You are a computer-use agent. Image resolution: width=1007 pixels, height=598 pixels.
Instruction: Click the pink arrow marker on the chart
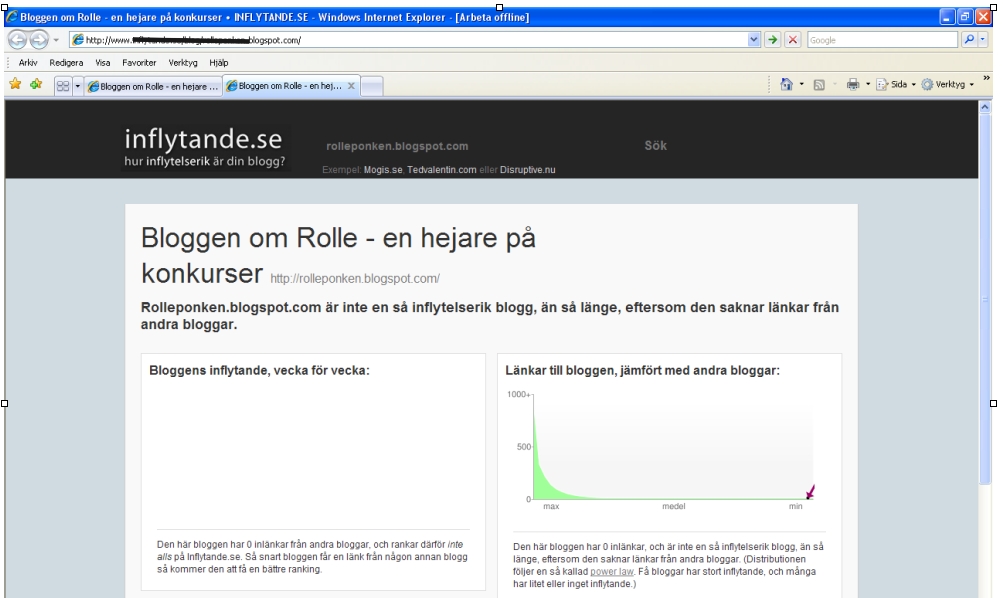click(810, 492)
